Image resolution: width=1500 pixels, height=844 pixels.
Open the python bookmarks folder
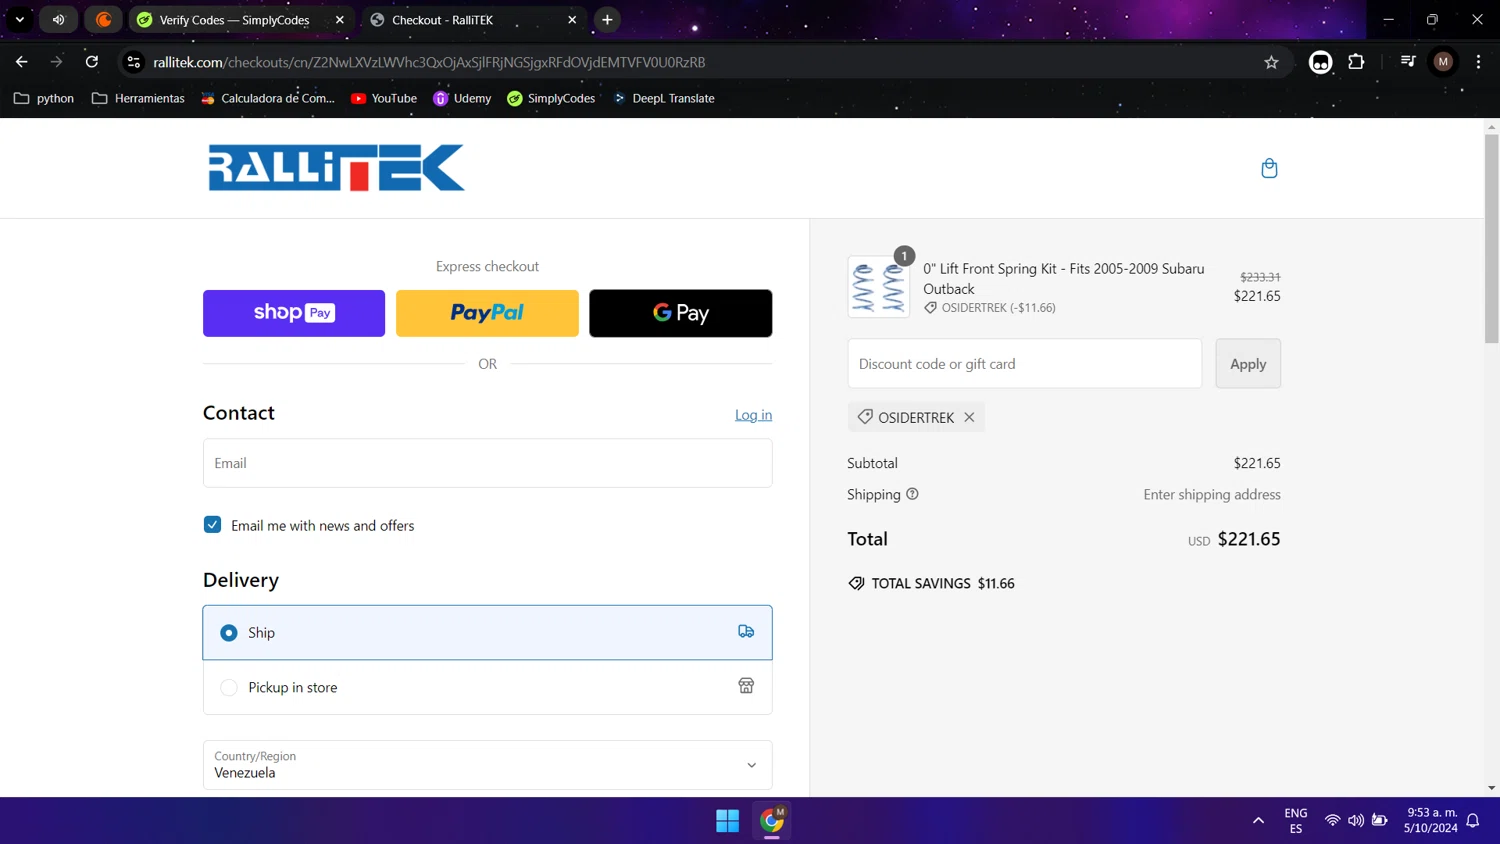(44, 98)
